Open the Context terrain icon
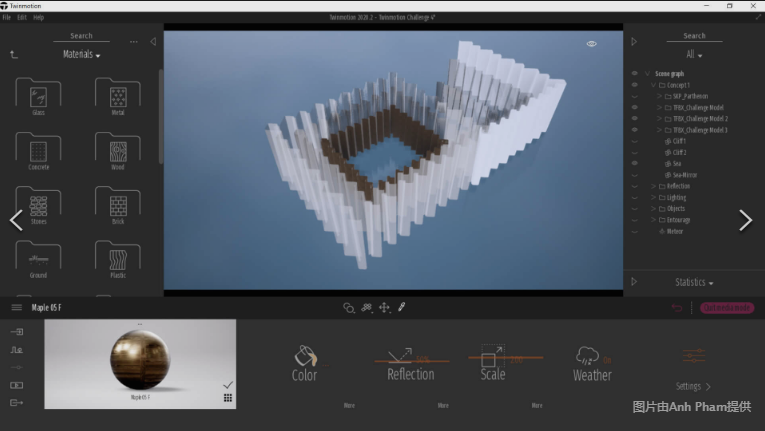 (17, 349)
